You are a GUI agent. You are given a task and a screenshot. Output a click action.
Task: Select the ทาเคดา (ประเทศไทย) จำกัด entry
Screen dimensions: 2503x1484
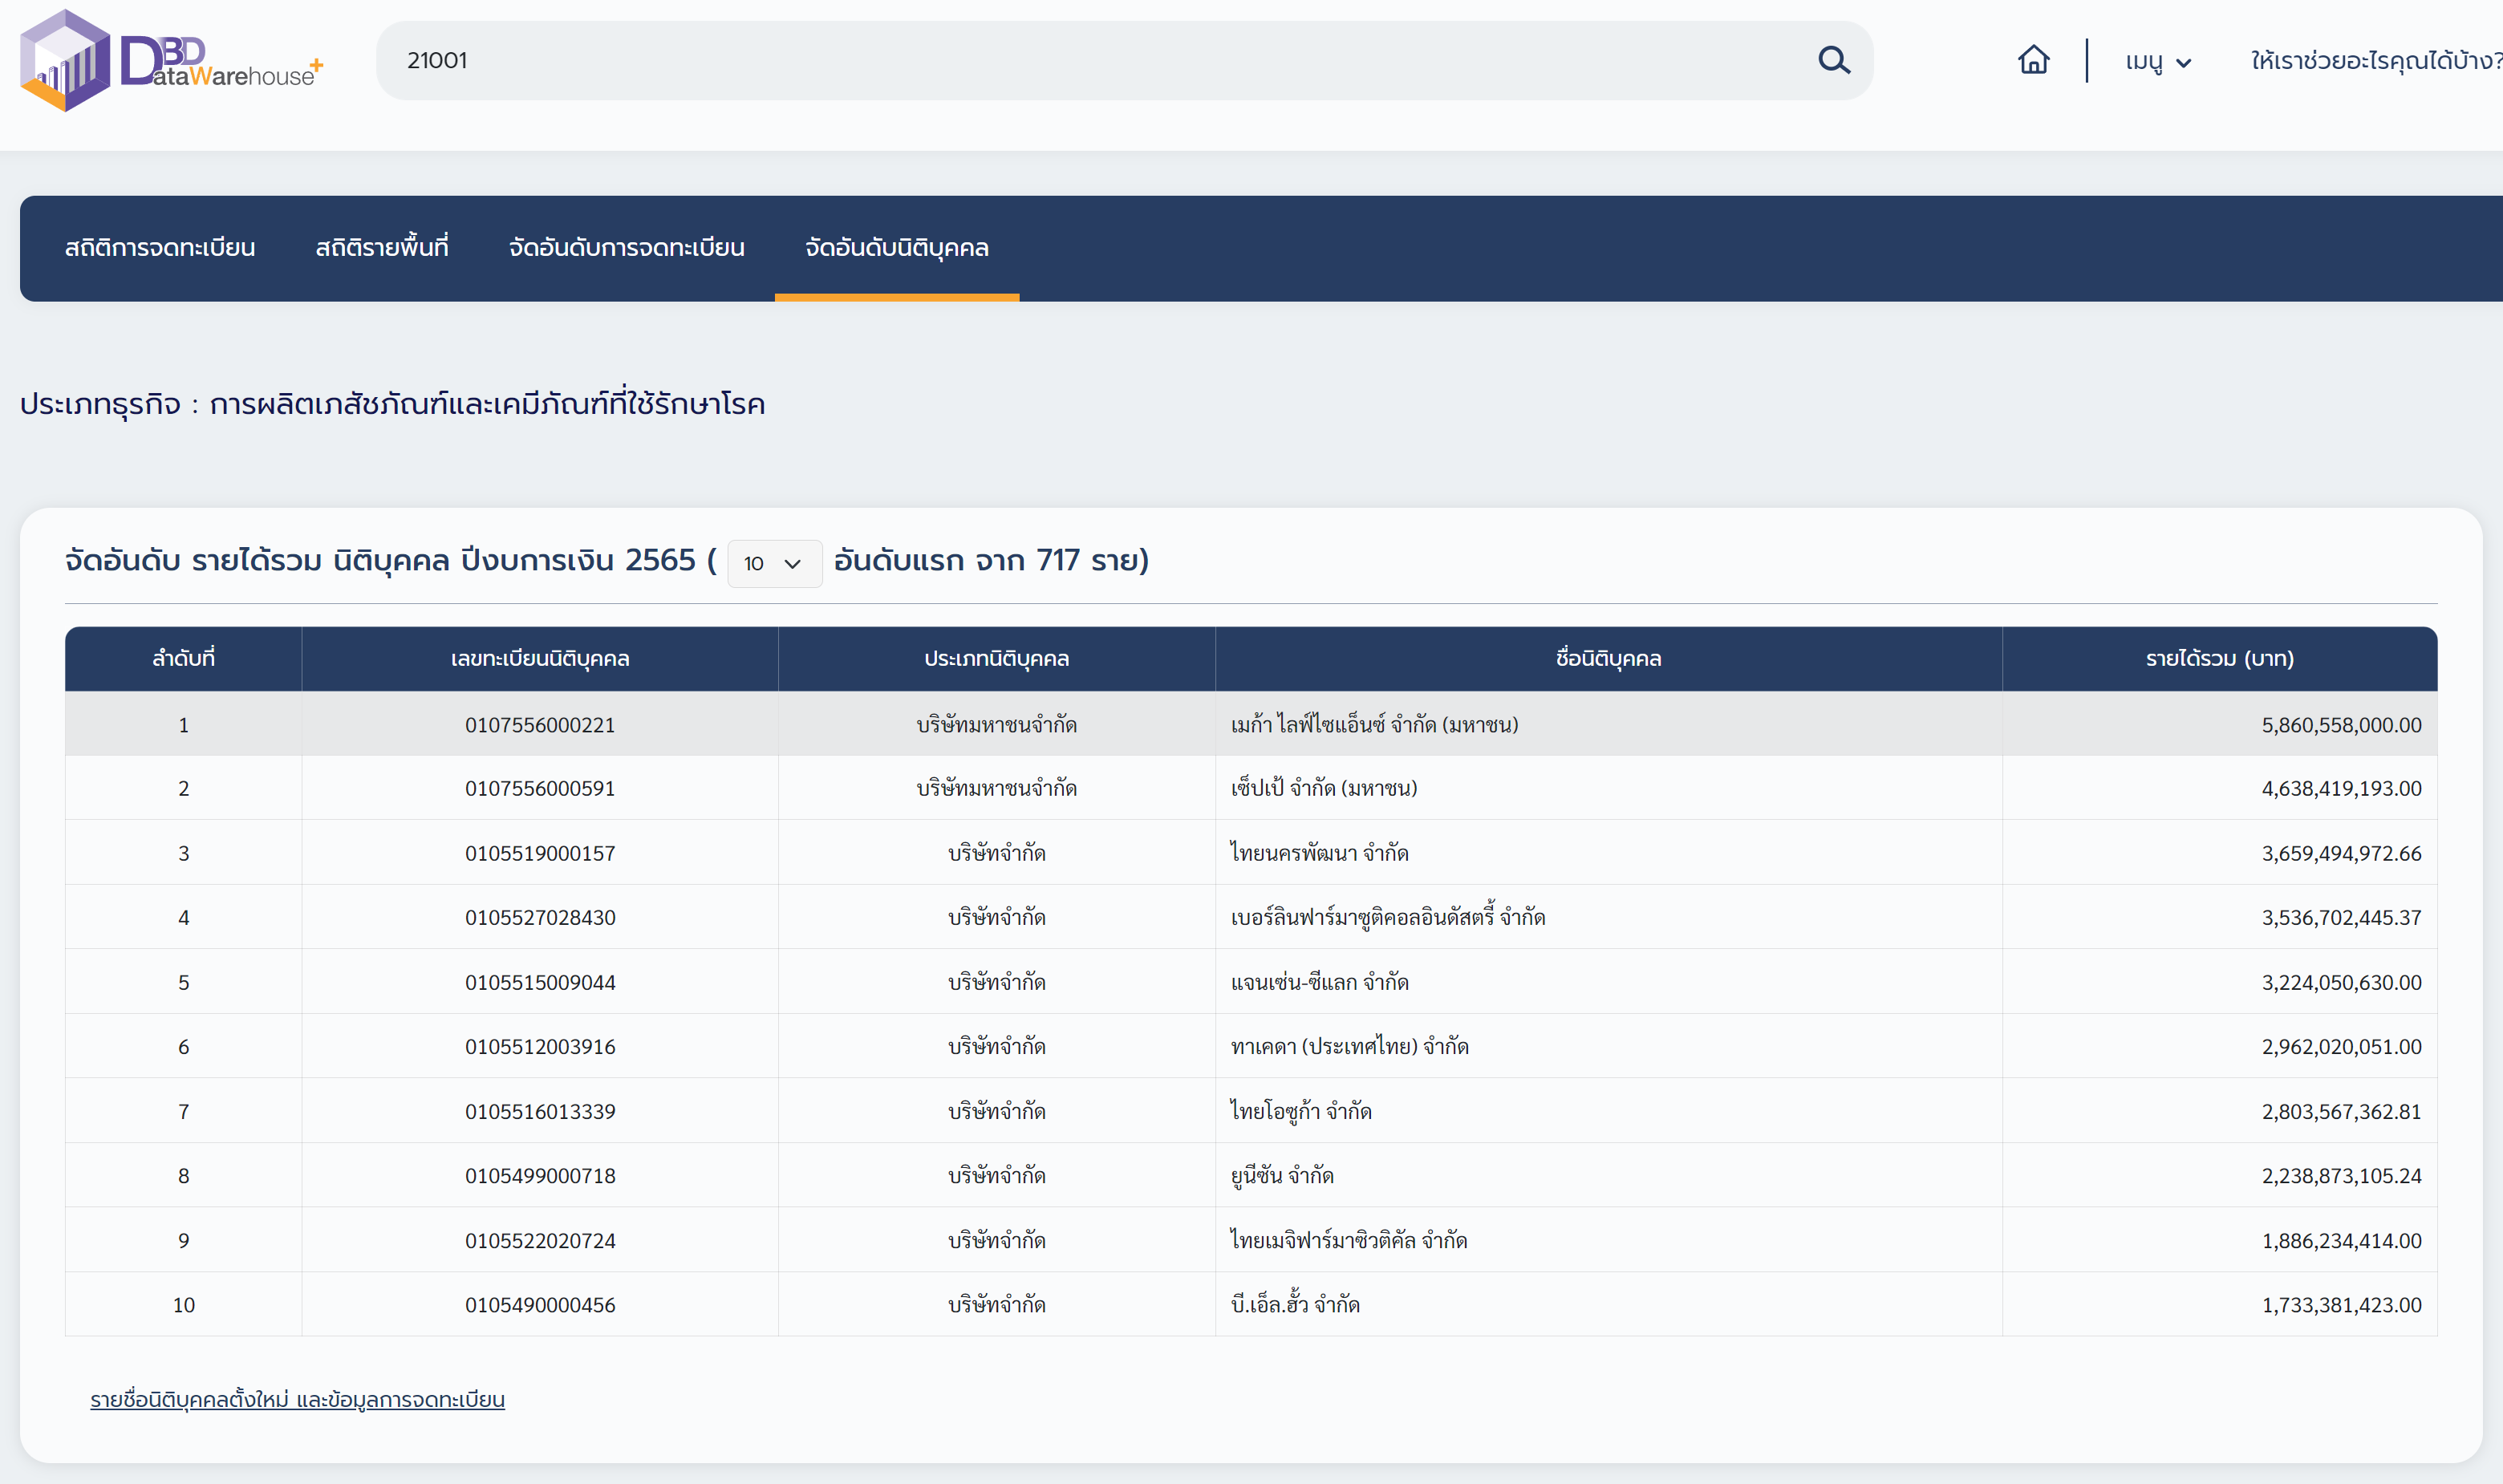click(x=1349, y=1047)
